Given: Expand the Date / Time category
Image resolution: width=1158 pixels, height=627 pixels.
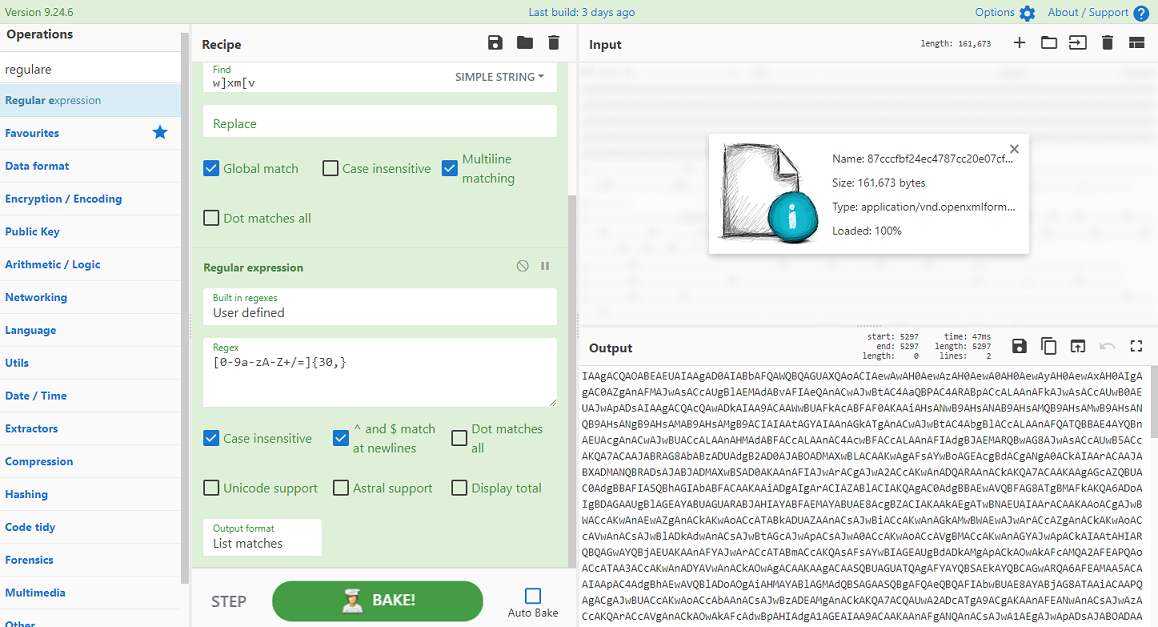Looking at the screenshot, I should [x=90, y=396].
